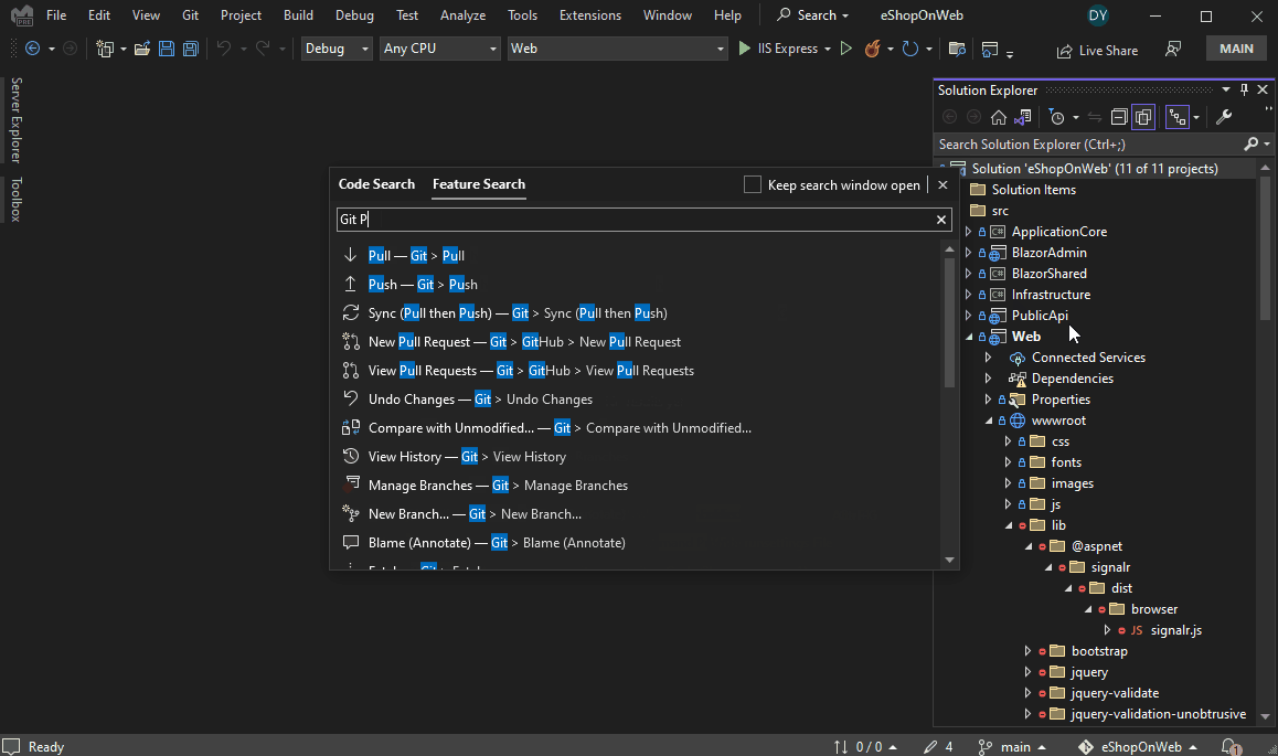
Task: Open the Analyze menu
Action: 463,15
